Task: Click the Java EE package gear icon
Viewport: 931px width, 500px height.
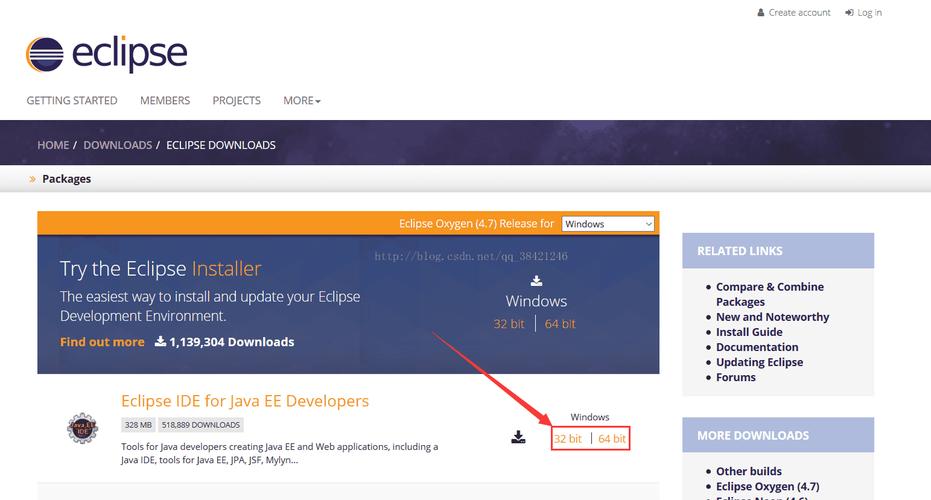Action: click(x=82, y=428)
